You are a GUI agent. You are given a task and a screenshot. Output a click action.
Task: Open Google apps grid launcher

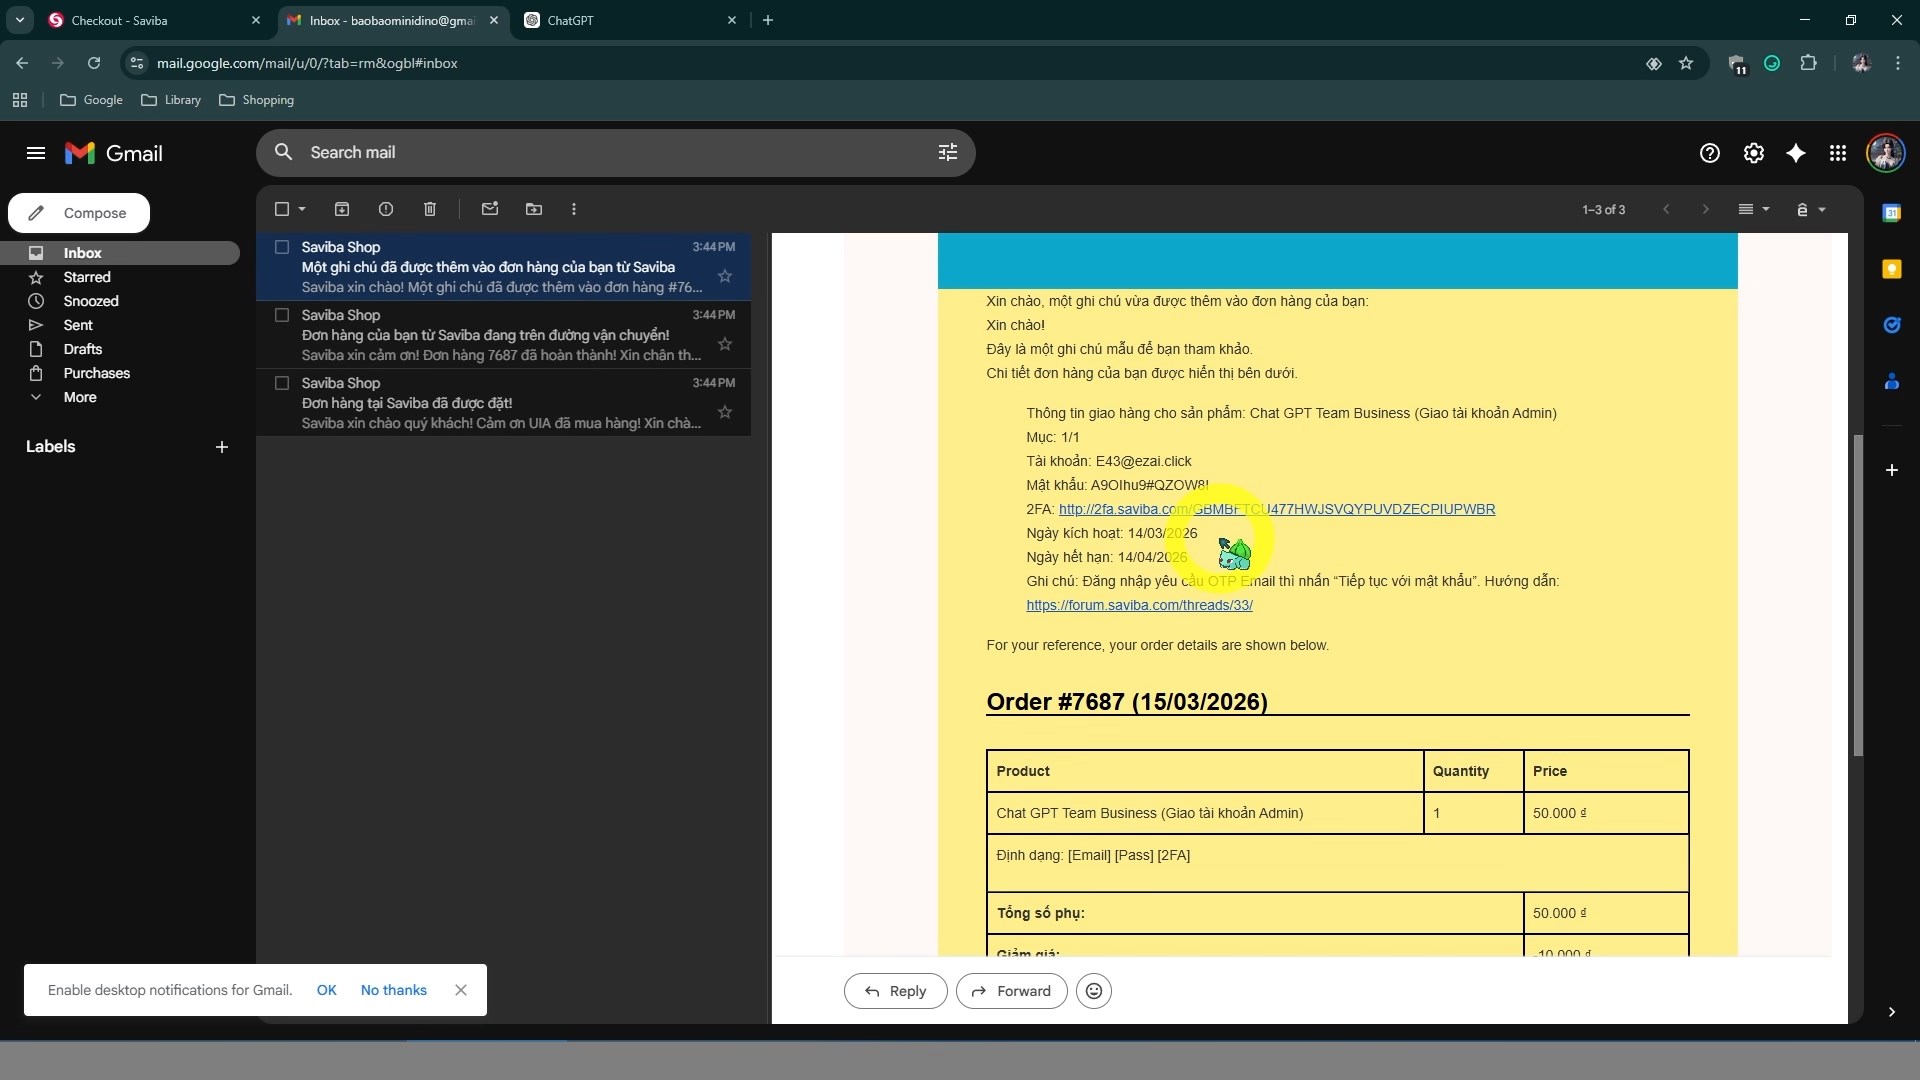click(1838, 153)
